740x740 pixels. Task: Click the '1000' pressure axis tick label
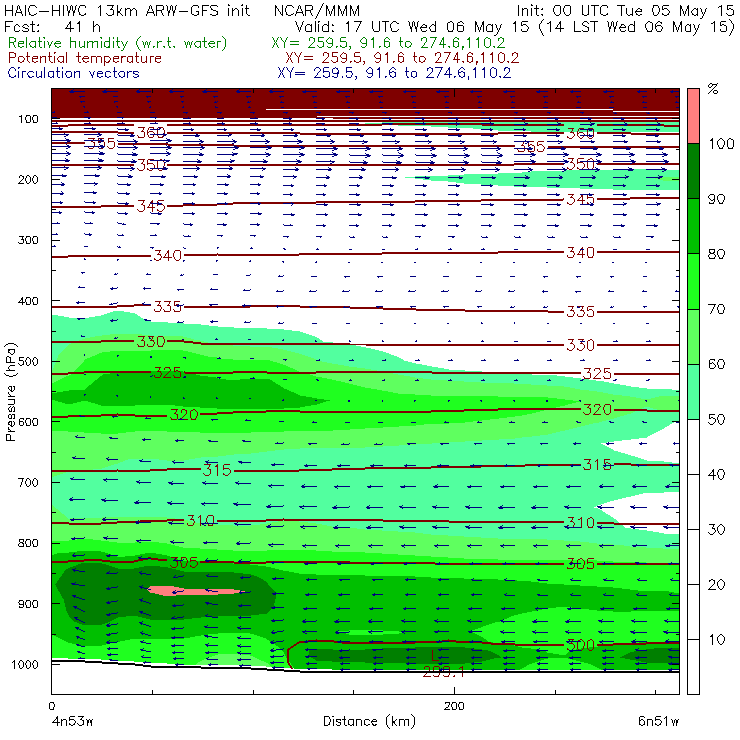(25, 664)
